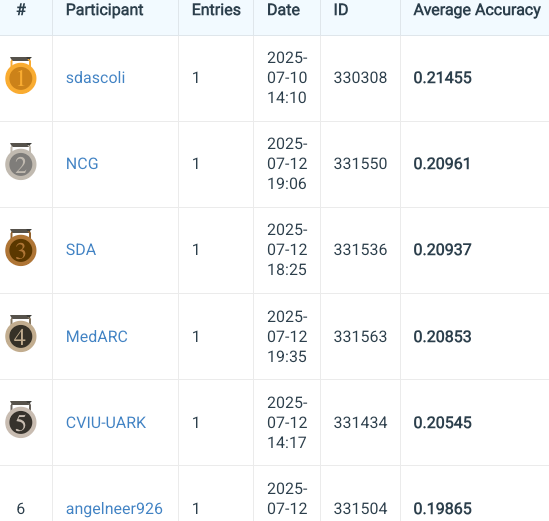Open MedARC participant link
This screenshot has height=521, width=549.
[x=97, y=336]
